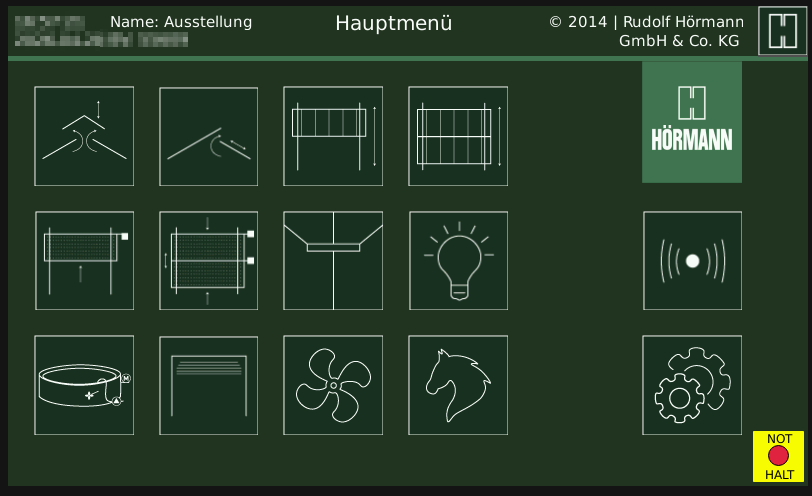Open the fan ventilation tile
This screenshot has height=496, width=812.
[x=333, y=385]
